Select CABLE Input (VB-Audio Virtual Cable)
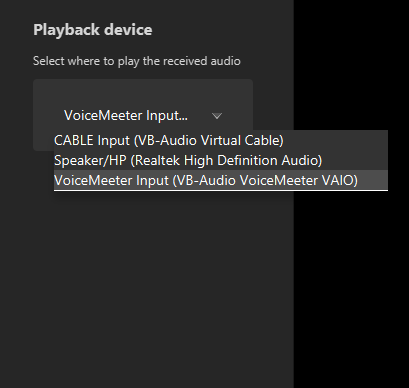Image resolution: width=409 pixels, height=388 pixels. pyautogui.click(x=221, y=140)
